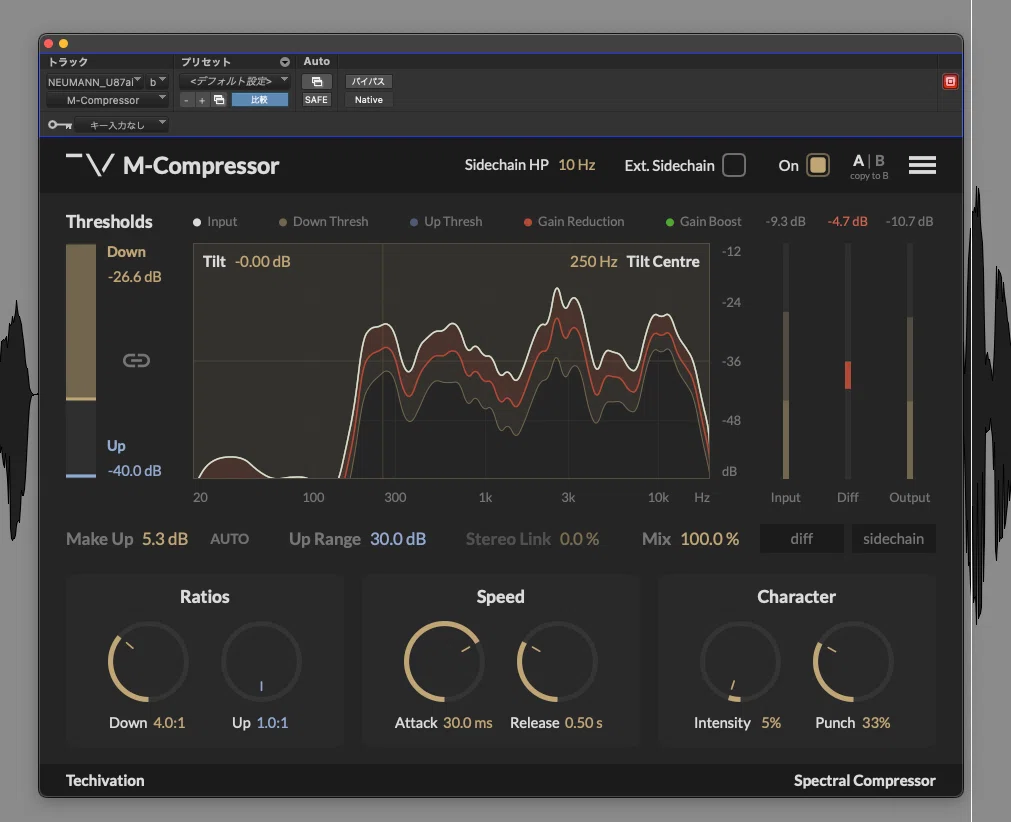The image size is (1011, 822).
Task: Click the Mix 100.0 % value
Action: point(710,539)
